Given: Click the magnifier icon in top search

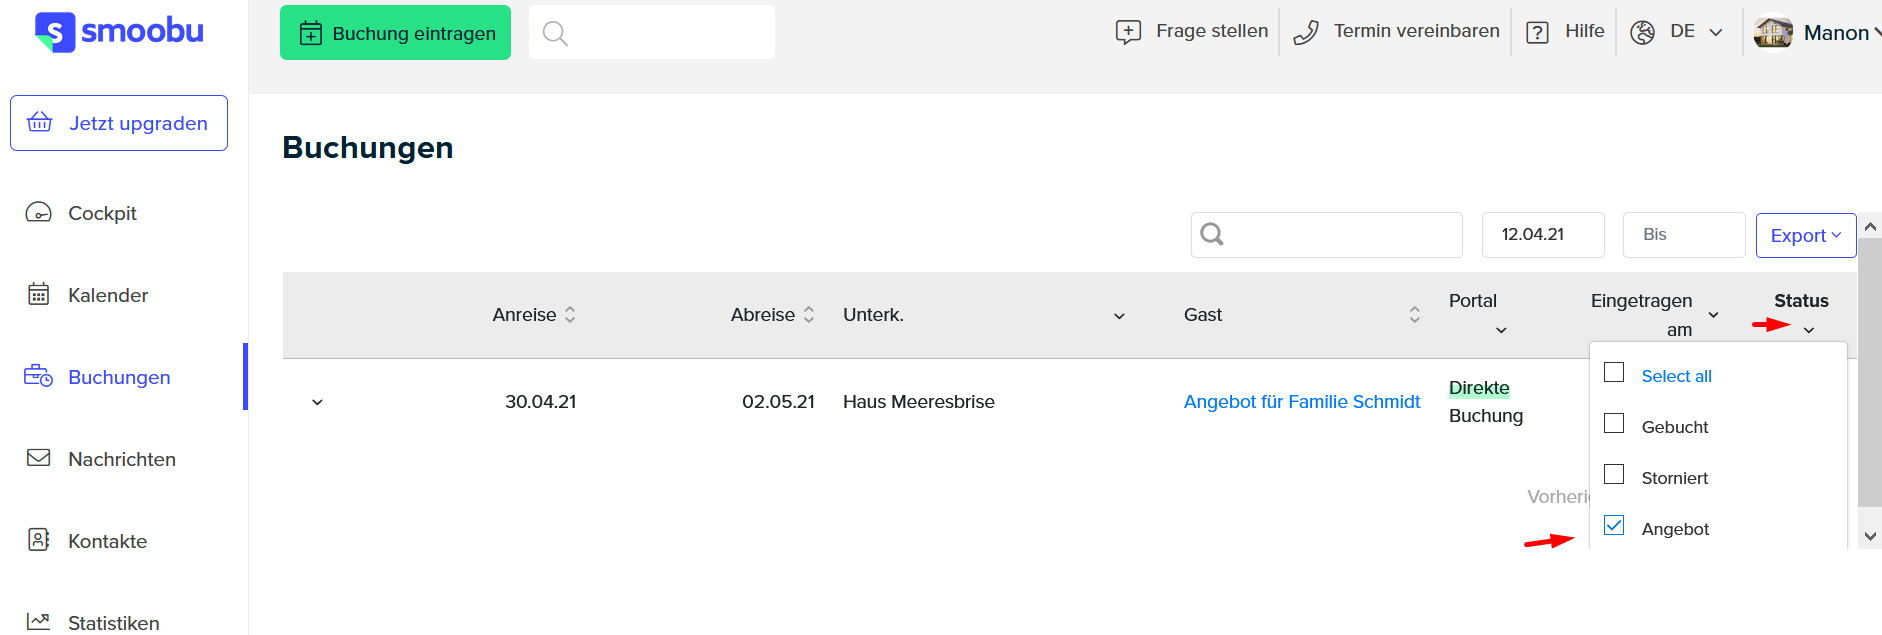Looking at the screenshot, I should tap(555, 33).
